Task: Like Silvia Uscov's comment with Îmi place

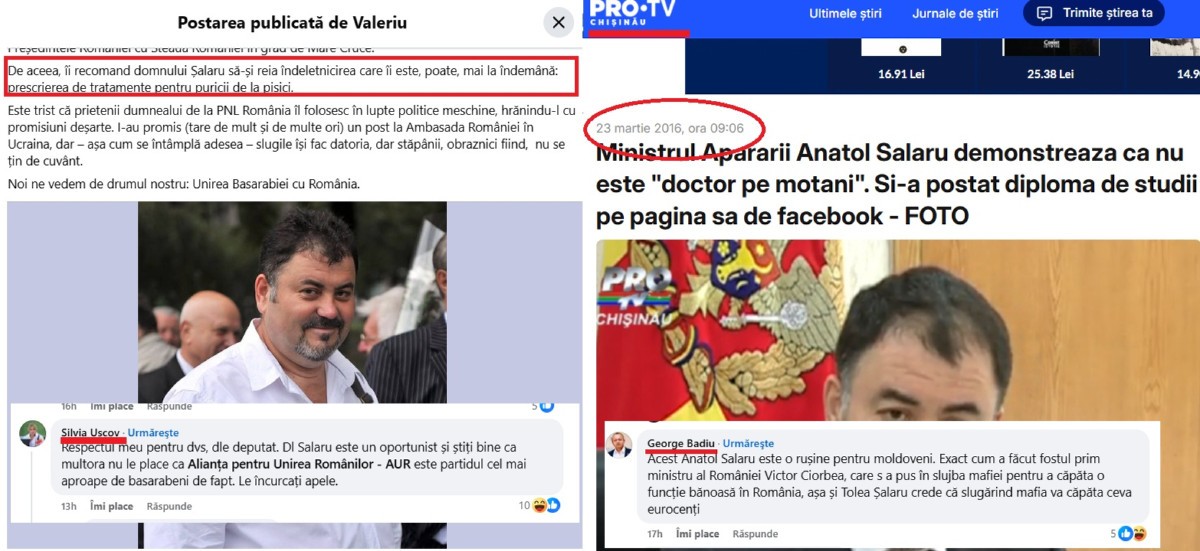Action: click(x=111, y=506)
